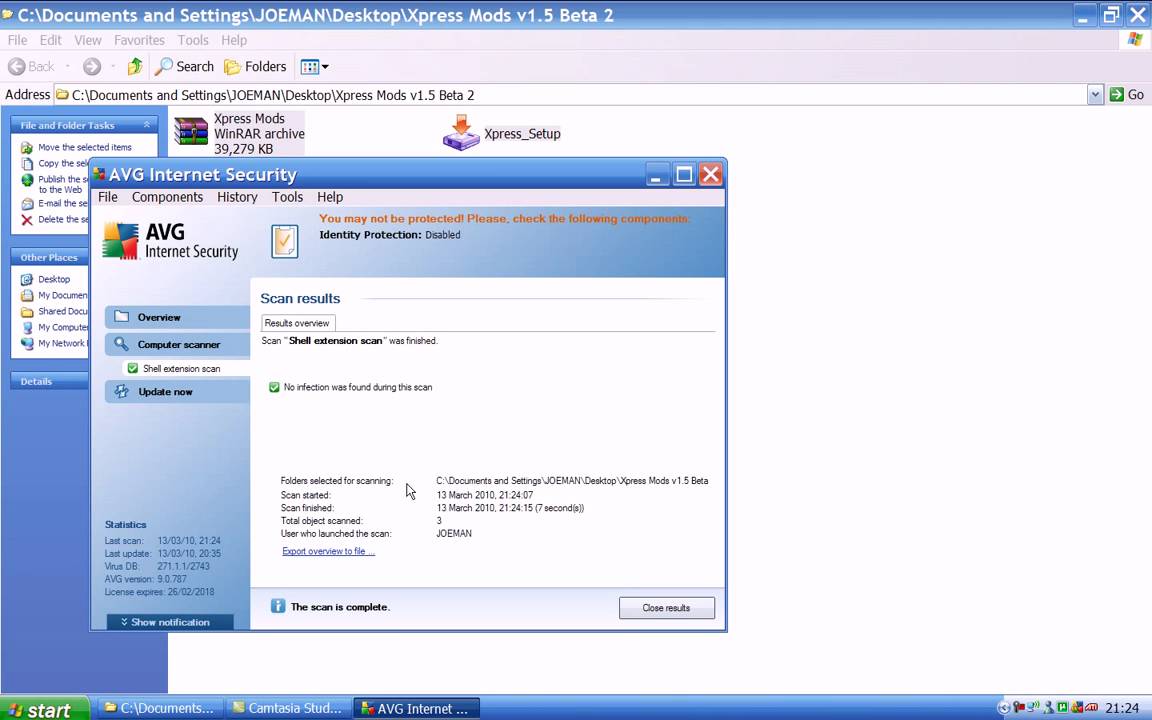Image resolution: width=1152 pixels, height=720 pixels.
Task: Click Update now in AVG sidebar
Action: pyautogui.click(x=177, y=392)
